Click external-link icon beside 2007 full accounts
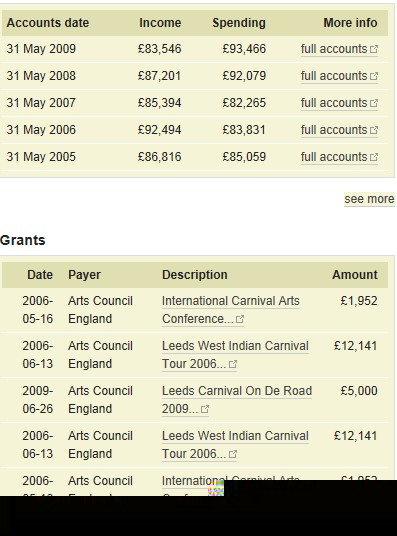Viewport: 397px width, 536px height. [x=374, y=103]
